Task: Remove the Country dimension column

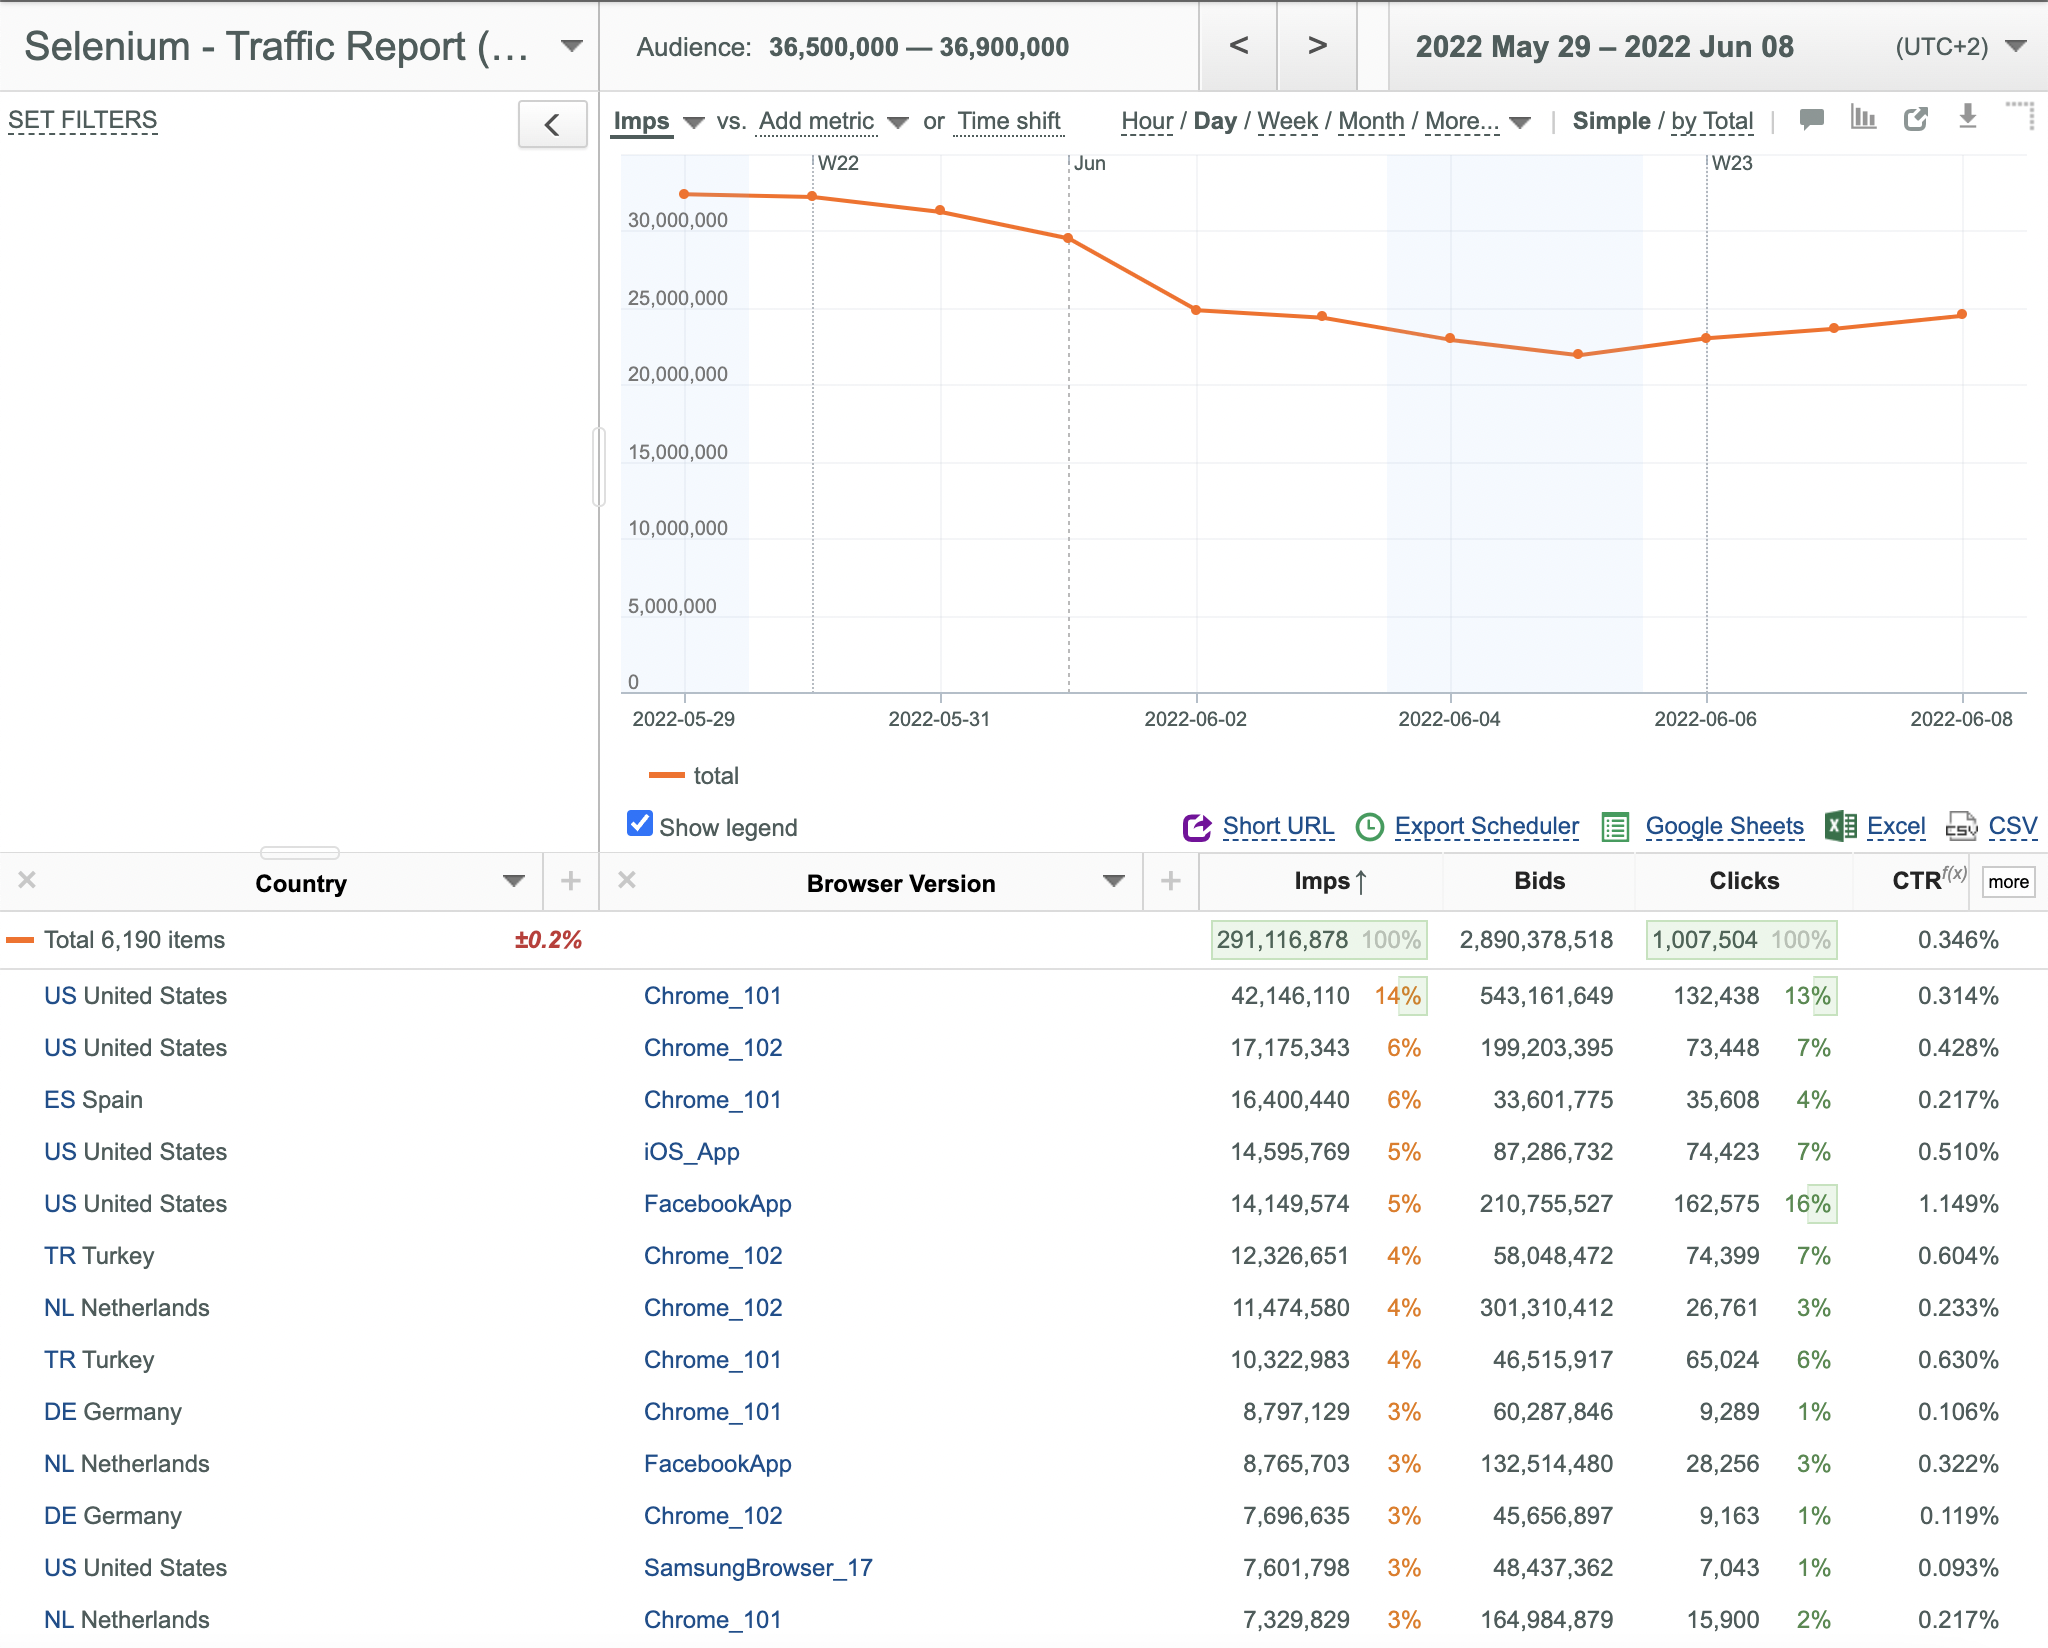Action: pyautogui.click(x=27, y=880)
